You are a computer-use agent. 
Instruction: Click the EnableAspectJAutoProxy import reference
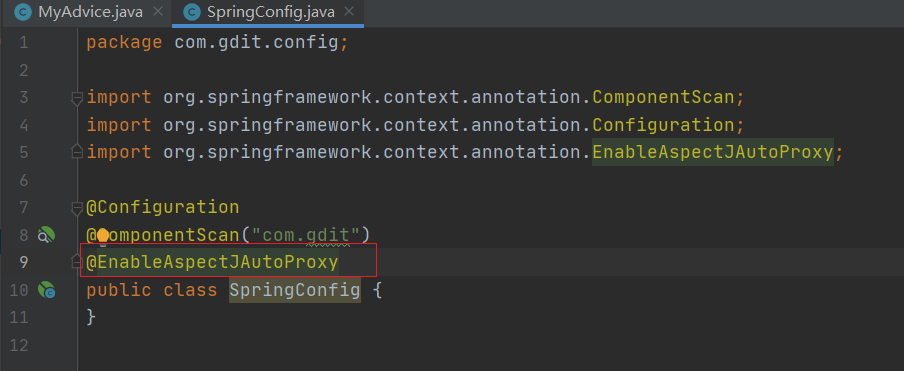(x=713, y=153)
